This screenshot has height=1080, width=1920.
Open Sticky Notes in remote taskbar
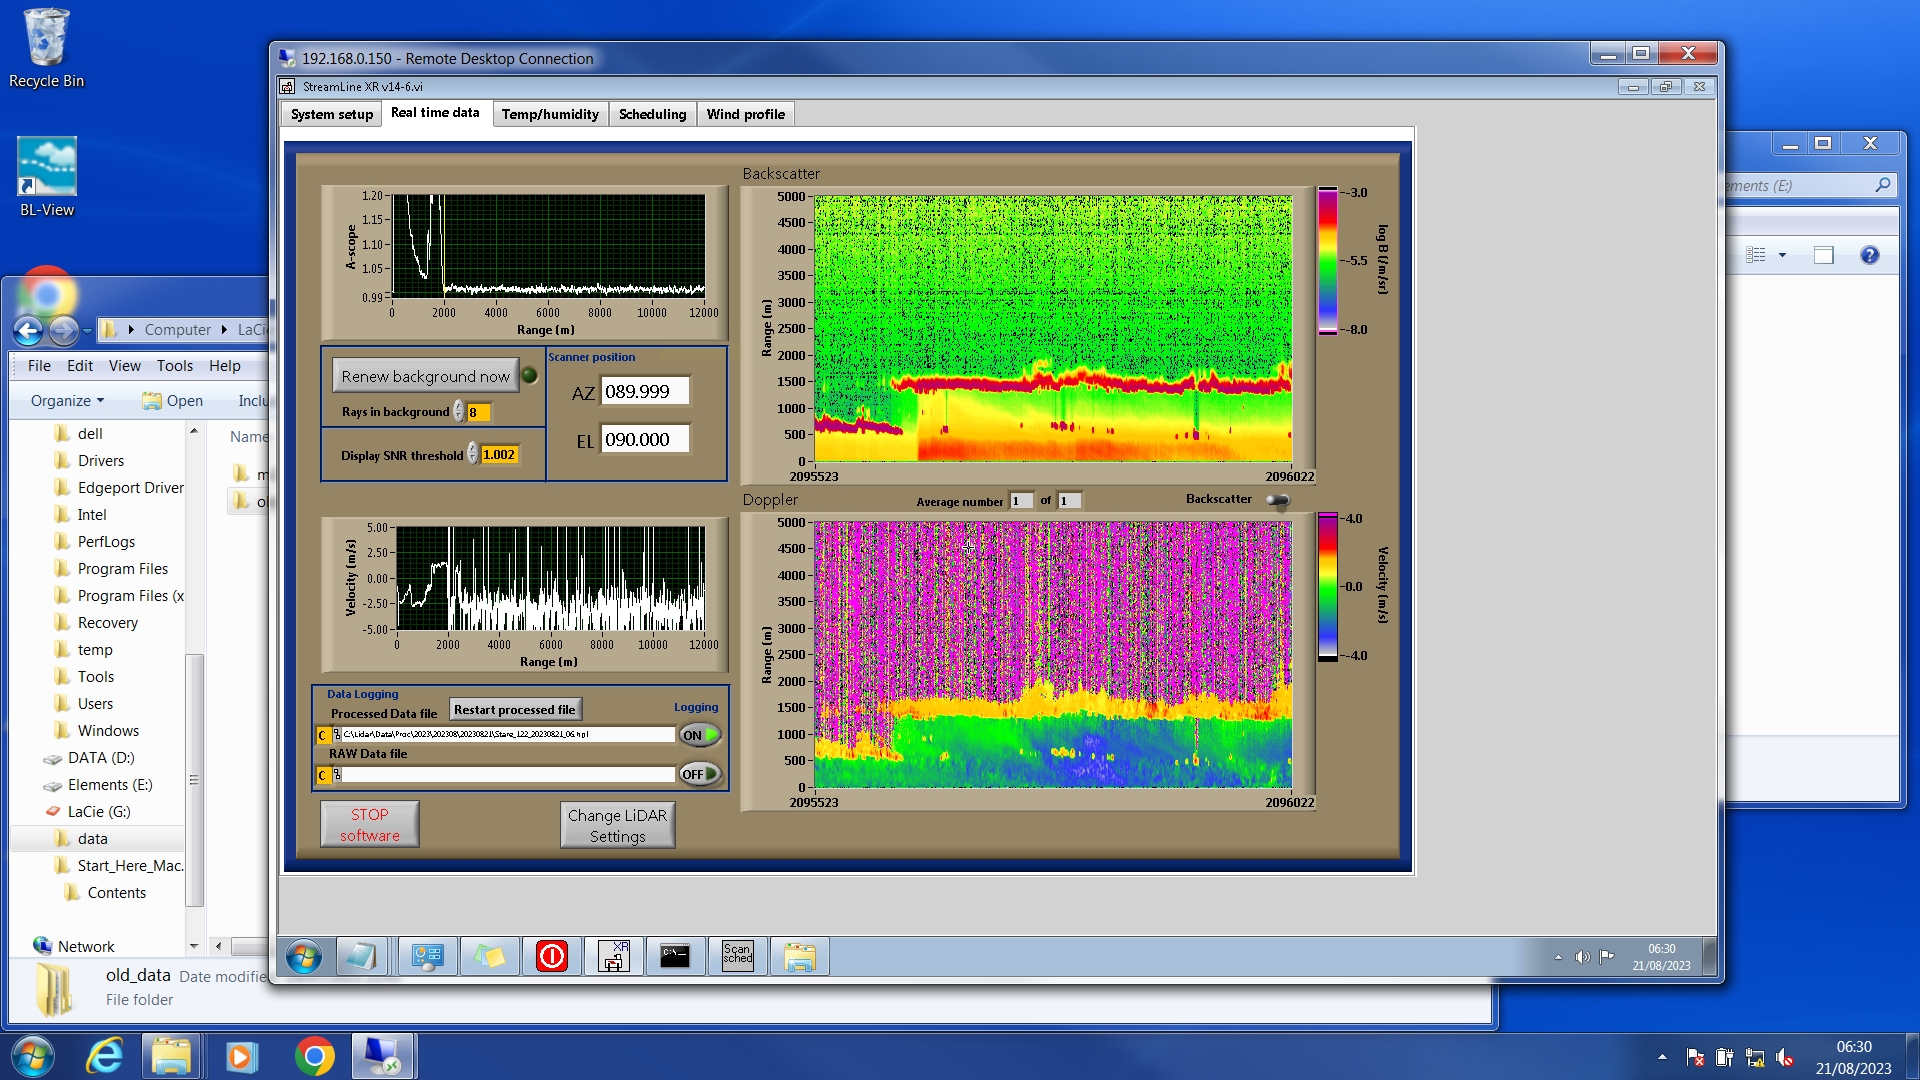[490, 956]
